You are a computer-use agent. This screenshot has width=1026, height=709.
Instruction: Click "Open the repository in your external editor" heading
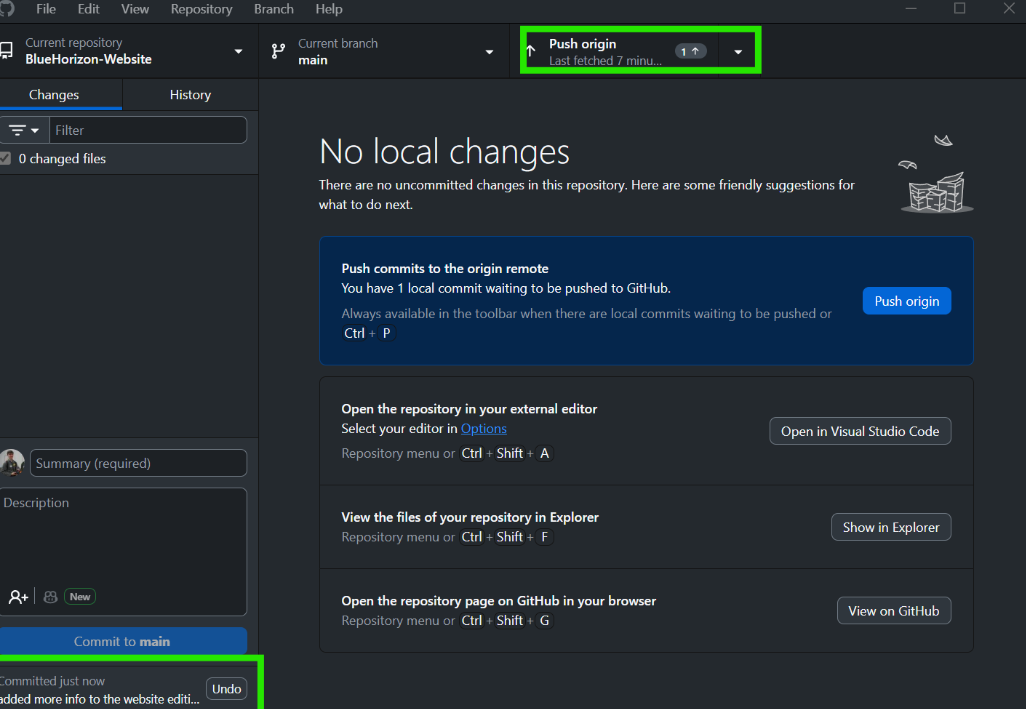469,409
